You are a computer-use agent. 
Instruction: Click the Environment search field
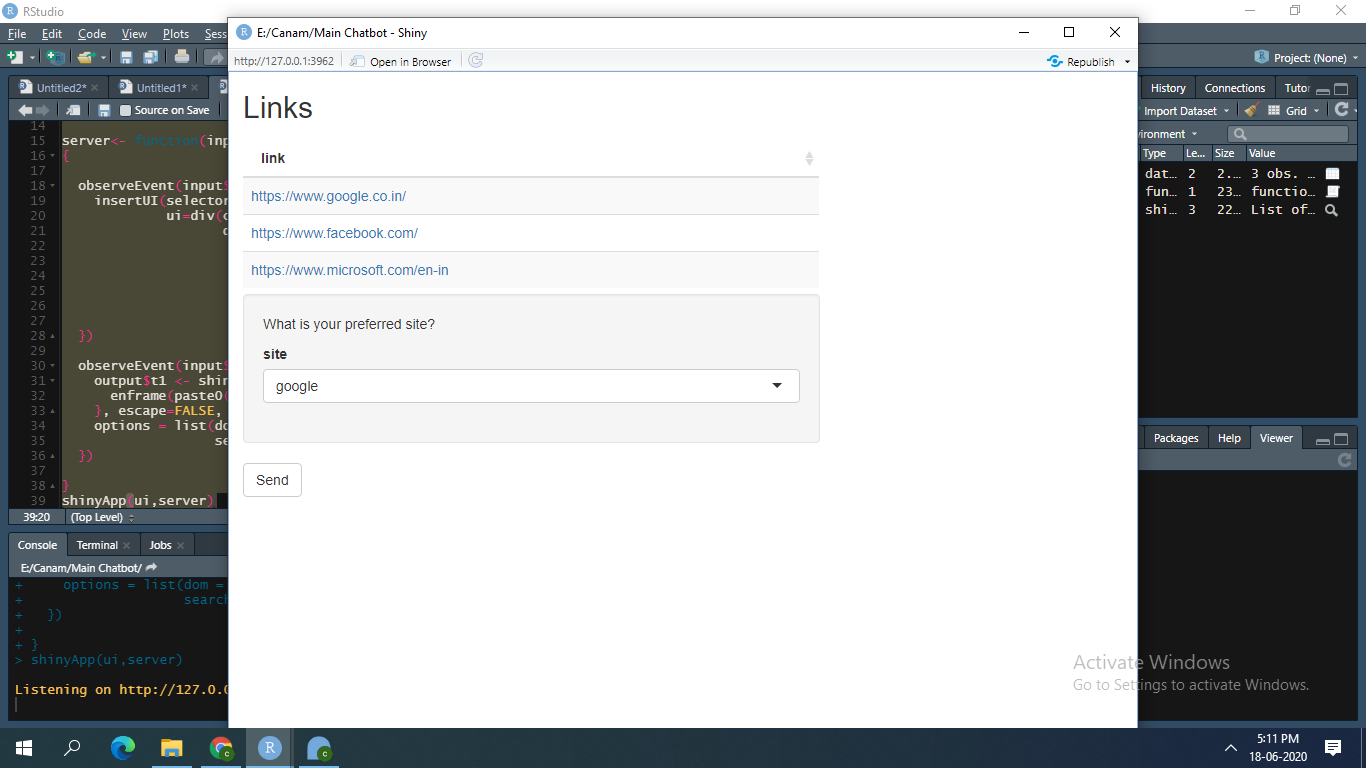point(1288,134)
